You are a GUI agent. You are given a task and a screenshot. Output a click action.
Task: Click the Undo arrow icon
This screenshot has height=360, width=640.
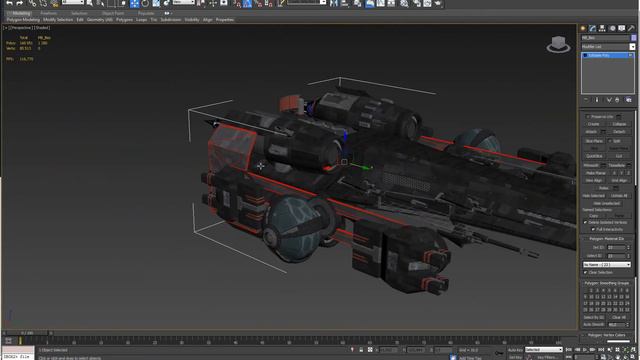click(x=9, y=3)
